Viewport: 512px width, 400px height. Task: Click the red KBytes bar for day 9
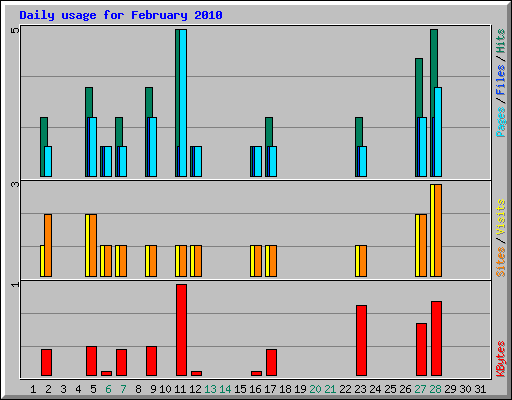pyautogui.click(x=151, y=361)
